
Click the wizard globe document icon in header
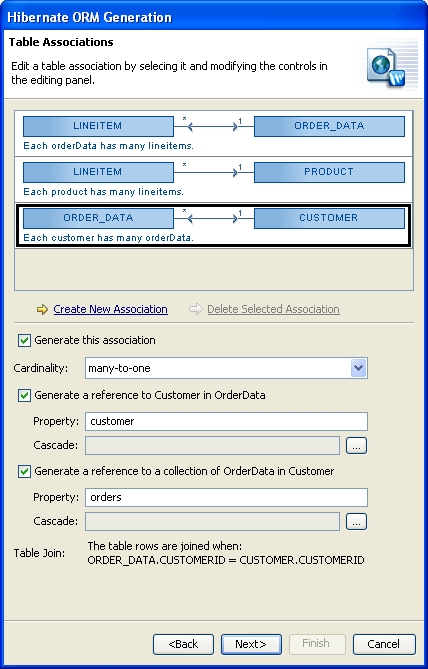pos(386,67)
